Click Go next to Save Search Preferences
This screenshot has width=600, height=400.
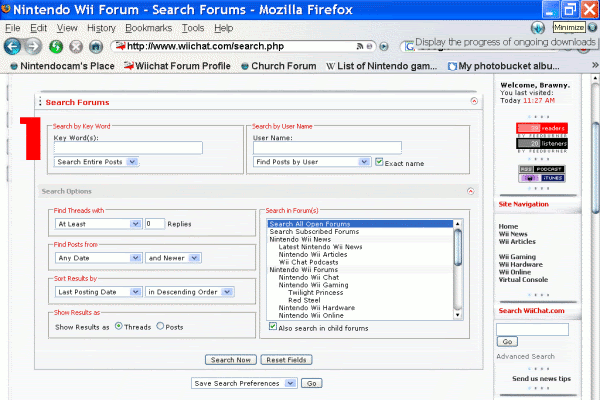pyautogui.click(x=311, y=383)
